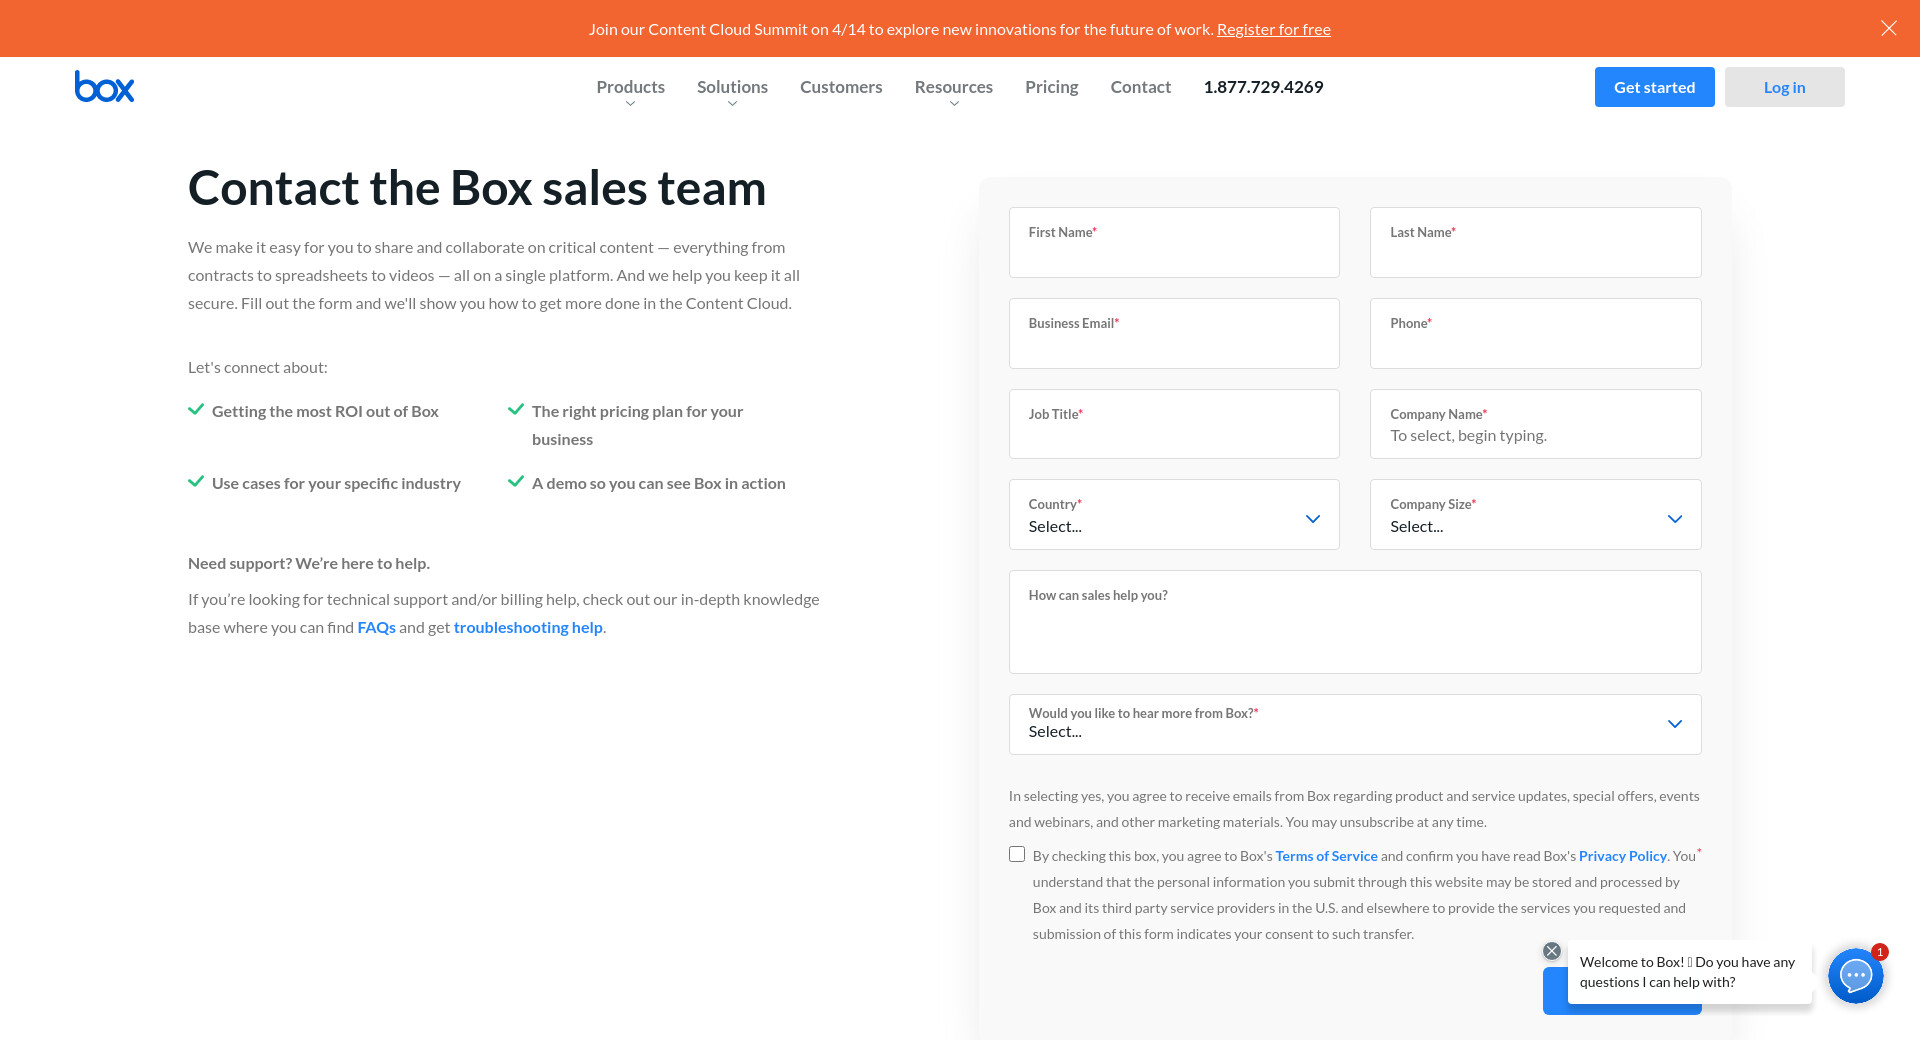Open the chat bubble icon

point(1855,975)
